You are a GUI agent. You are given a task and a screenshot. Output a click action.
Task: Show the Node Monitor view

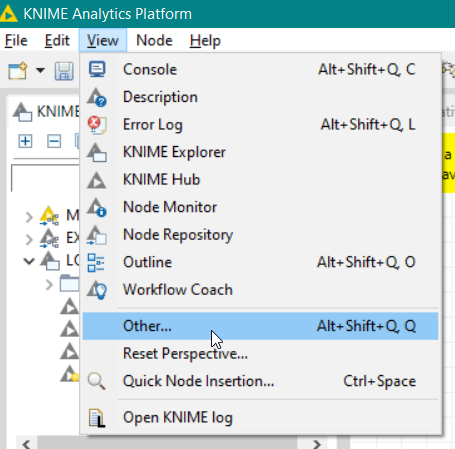pos(260,207)
